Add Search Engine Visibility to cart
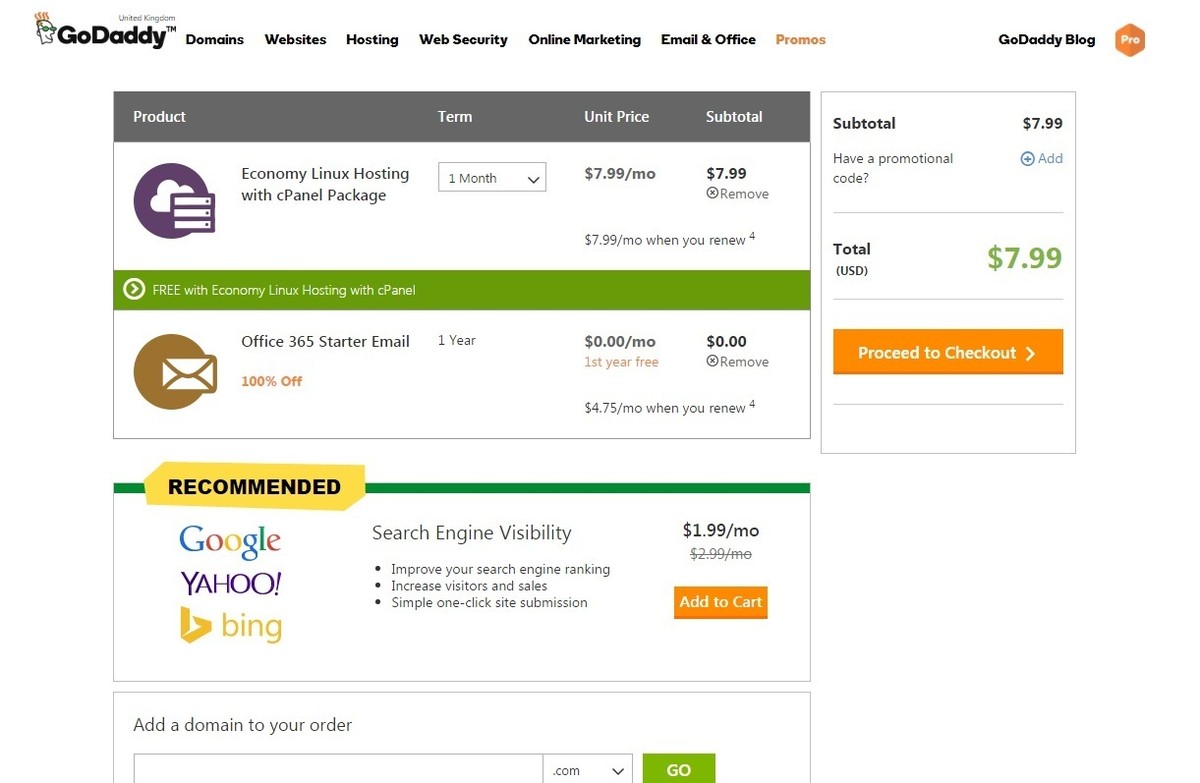The height and width of the screenshot is (783, 1200). [720, 602]
